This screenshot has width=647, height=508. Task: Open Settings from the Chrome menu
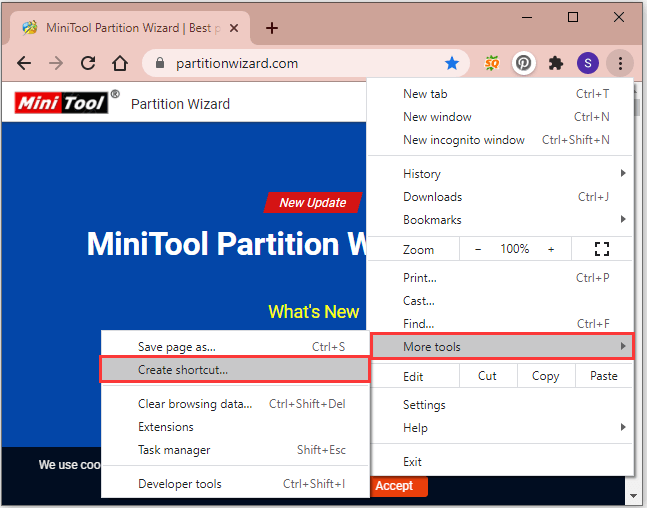pos(424,405)
